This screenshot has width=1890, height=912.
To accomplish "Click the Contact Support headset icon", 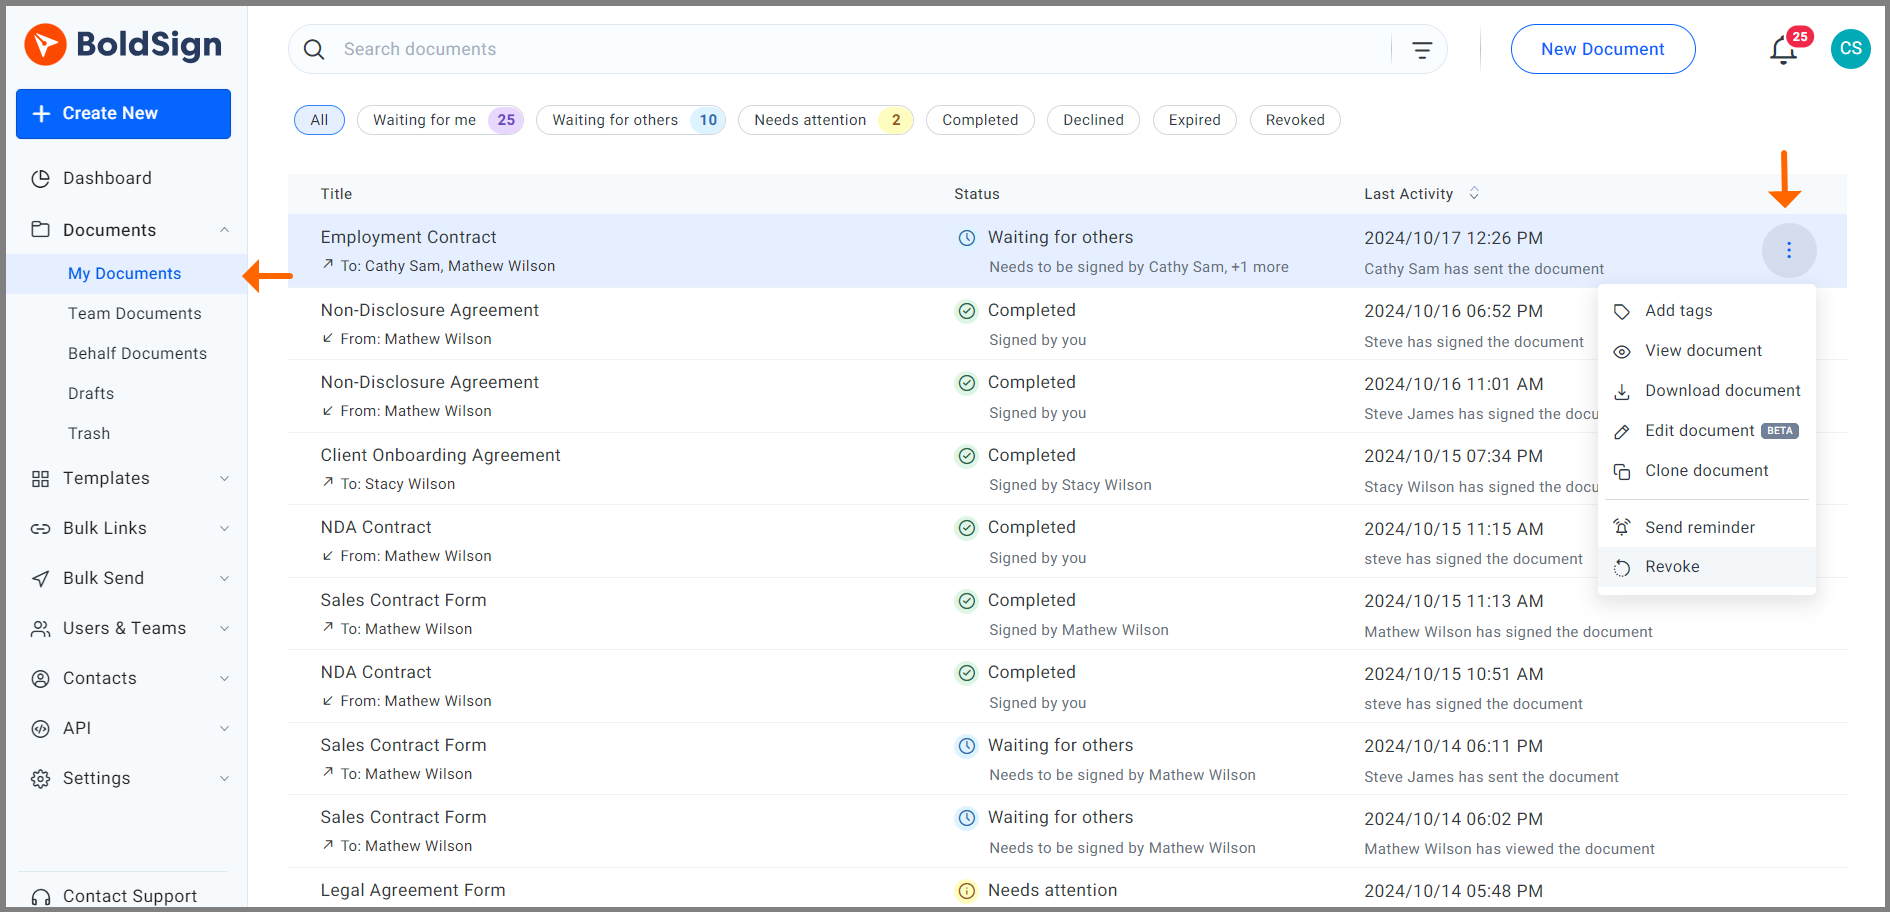I will 41,896.
